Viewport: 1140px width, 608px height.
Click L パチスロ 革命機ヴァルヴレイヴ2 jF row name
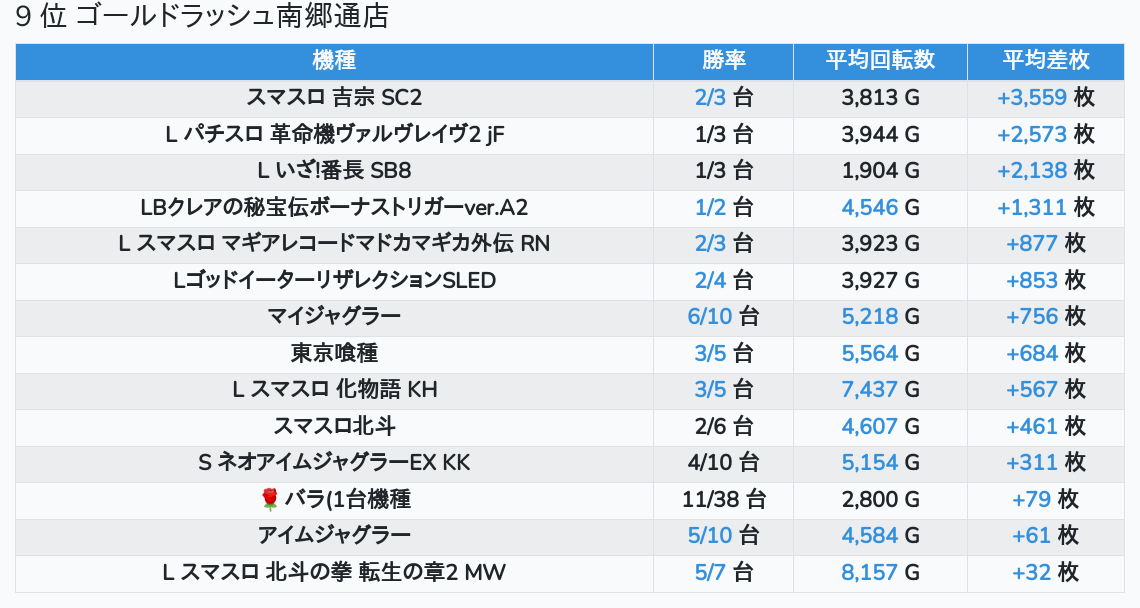pyautogui.click(x=334, y=134)
